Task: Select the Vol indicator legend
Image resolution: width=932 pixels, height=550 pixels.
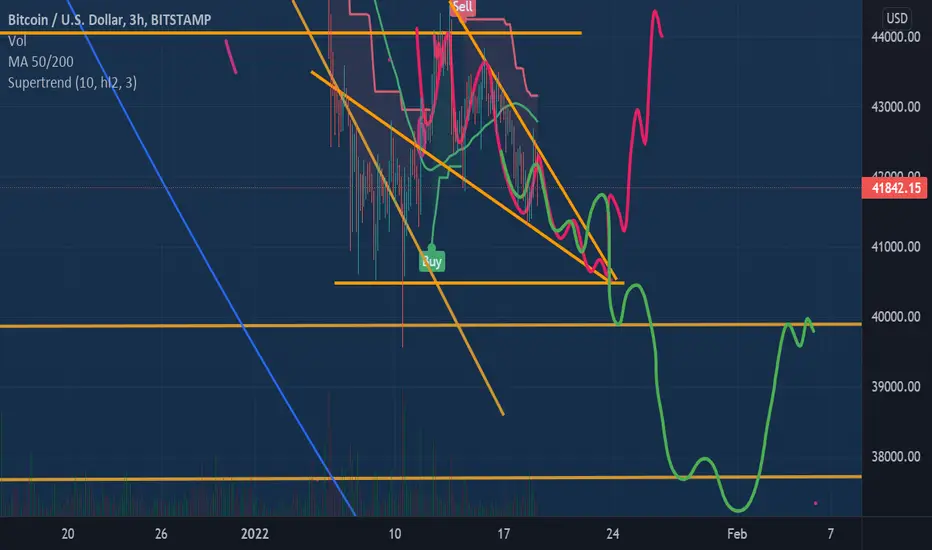Action: pos(17,41)
